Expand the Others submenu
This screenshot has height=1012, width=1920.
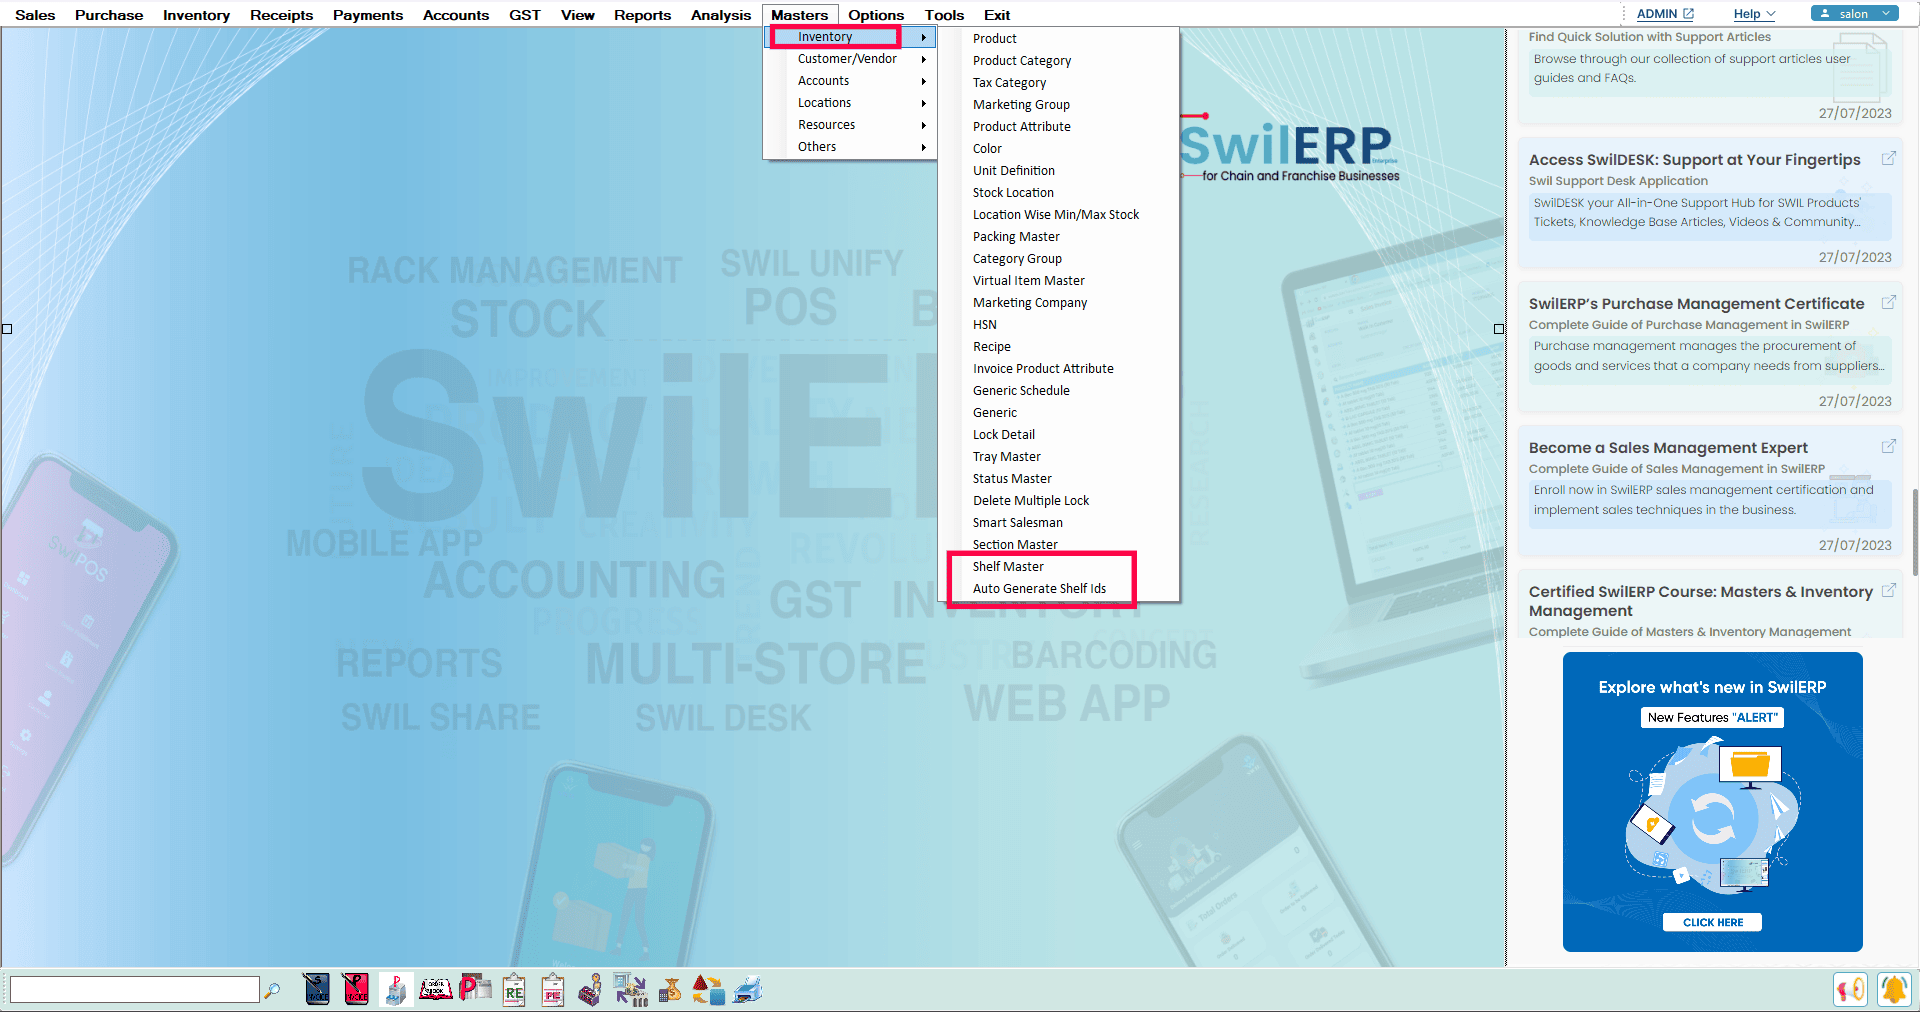click(x=850, y=147)
